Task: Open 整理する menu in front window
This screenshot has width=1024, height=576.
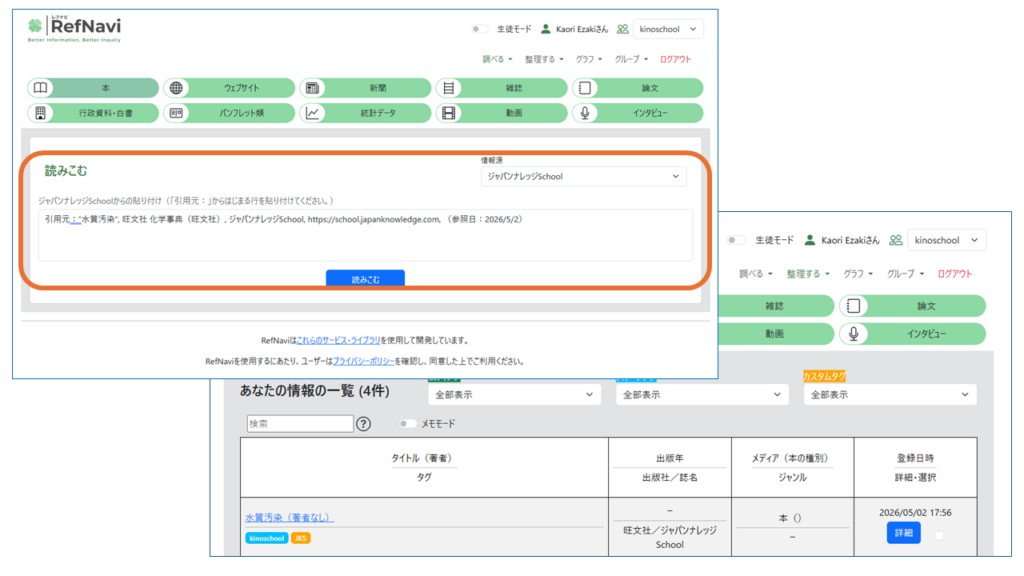Action: pyautogui.click(x=543, y=59)
